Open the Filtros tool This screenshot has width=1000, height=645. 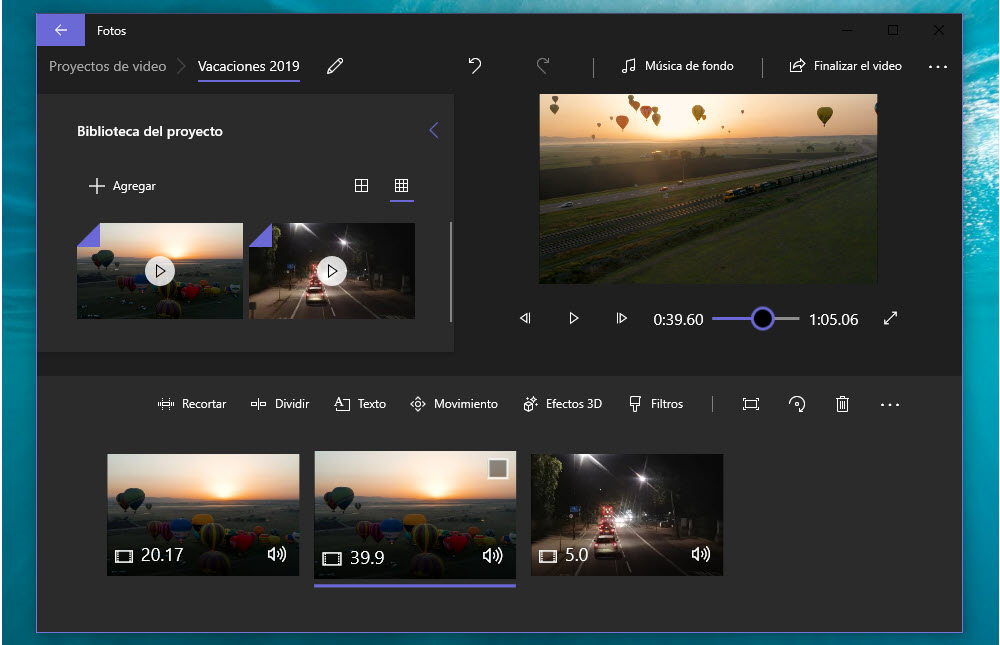pyautogui.click(x=656, y=404)
